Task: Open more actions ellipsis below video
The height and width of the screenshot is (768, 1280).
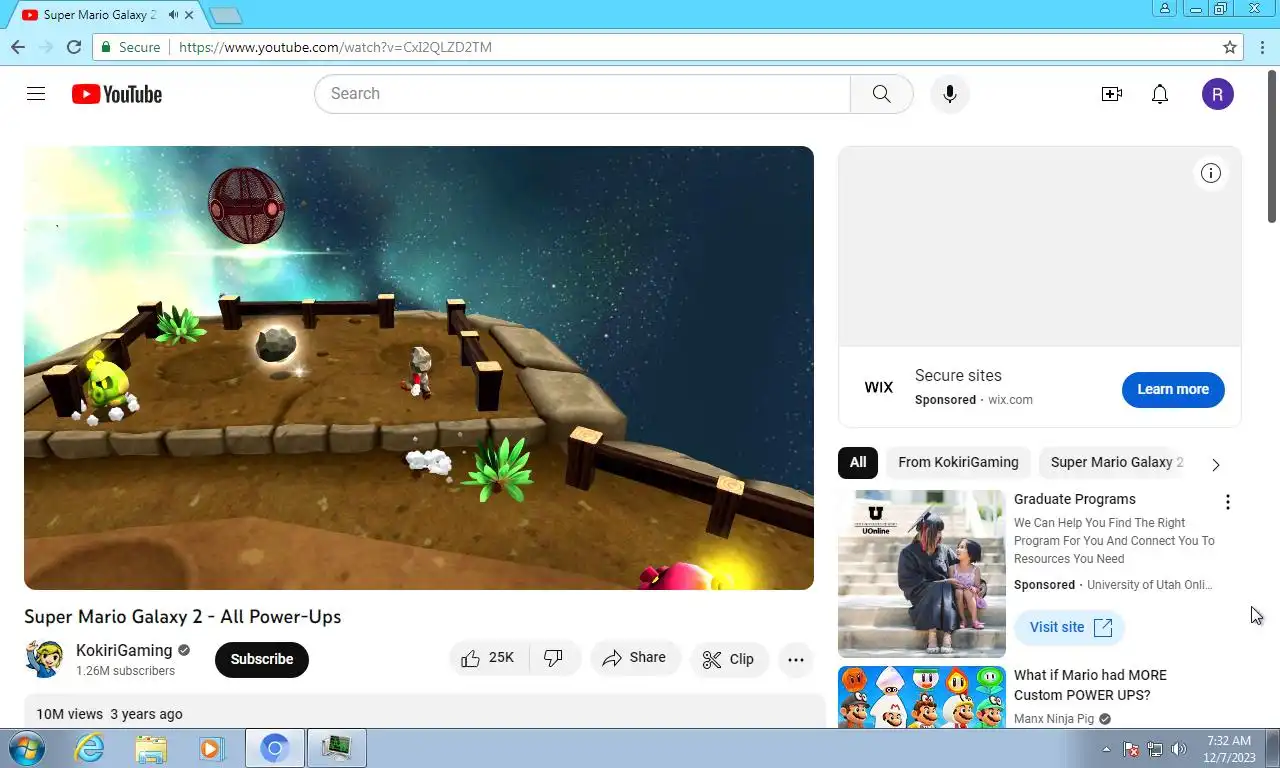Action: click(796, 659)
